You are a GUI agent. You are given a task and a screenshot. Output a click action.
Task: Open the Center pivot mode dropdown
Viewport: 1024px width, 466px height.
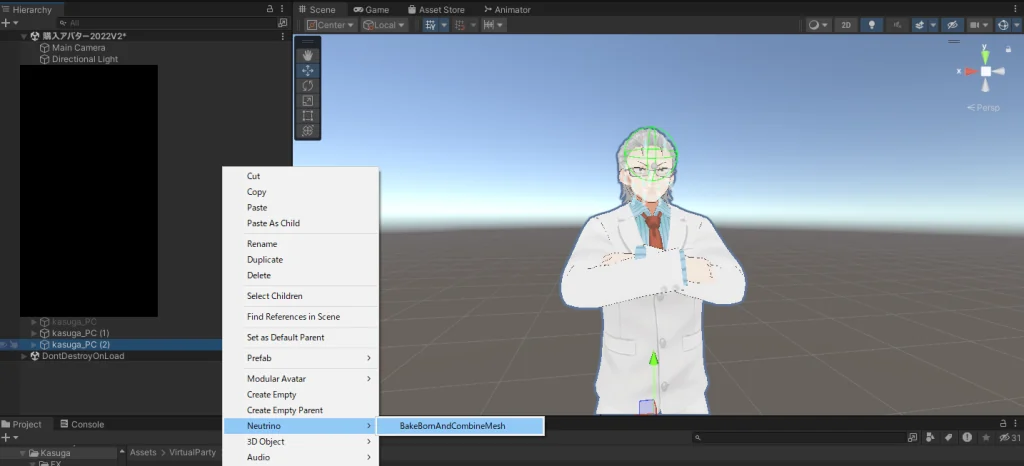click(330, 25)
